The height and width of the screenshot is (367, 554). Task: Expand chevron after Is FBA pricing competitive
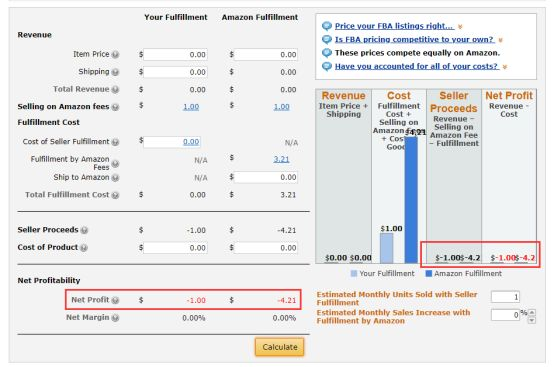tap(500, 40)
